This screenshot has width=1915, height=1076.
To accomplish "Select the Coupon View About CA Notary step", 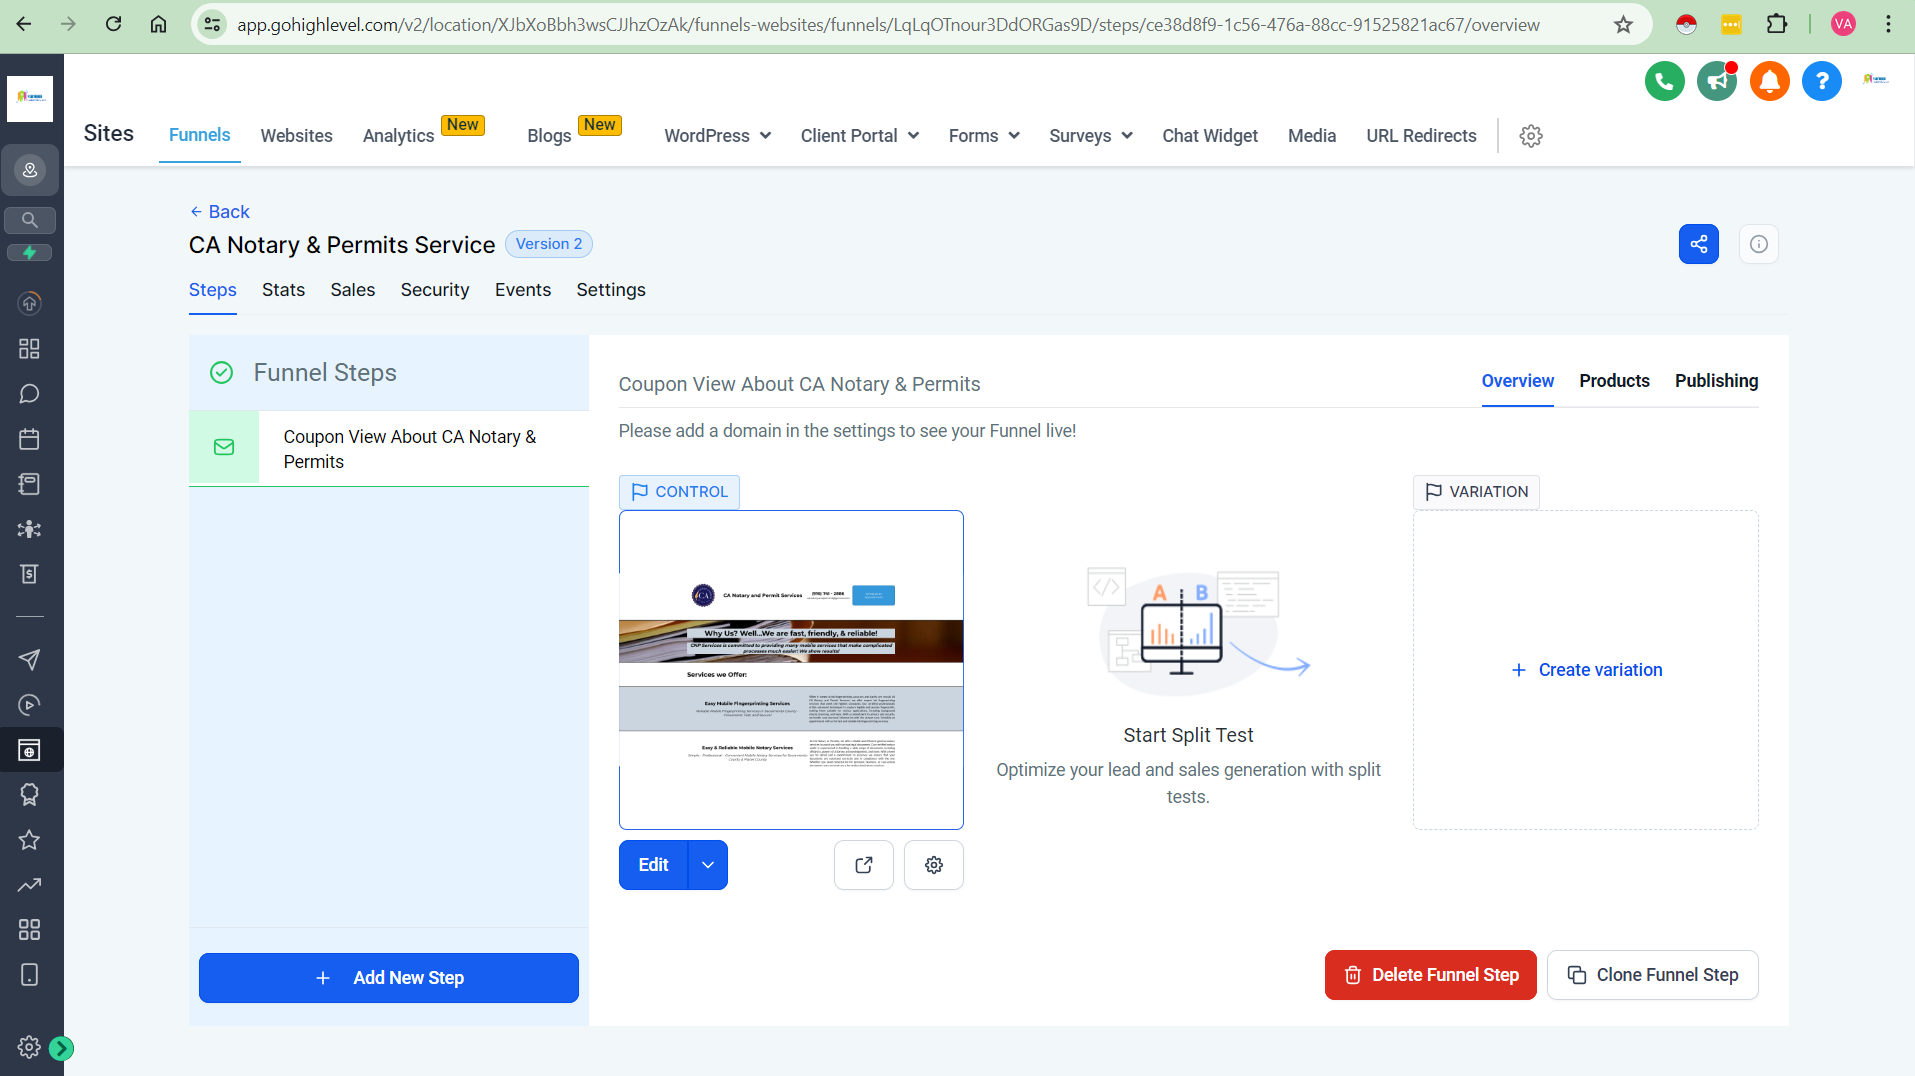I will 389,449.
